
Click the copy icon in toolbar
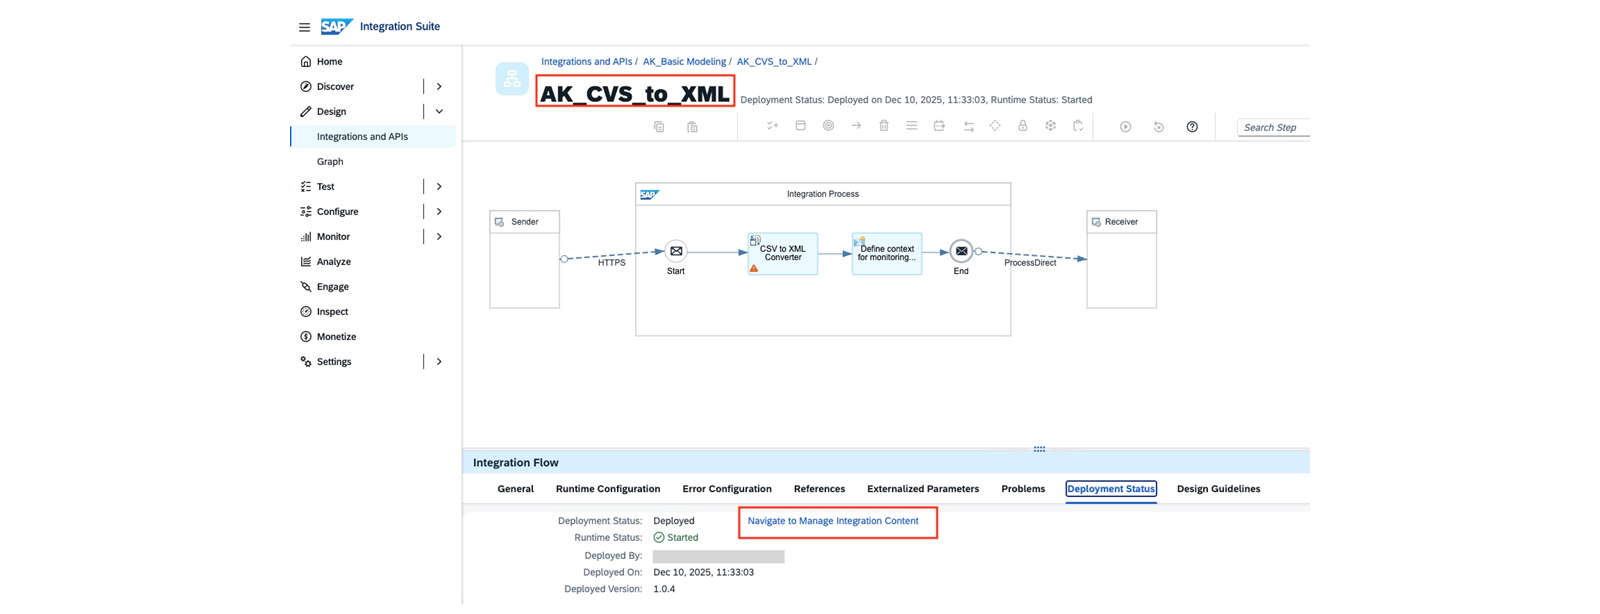click(x=659, y=127)
